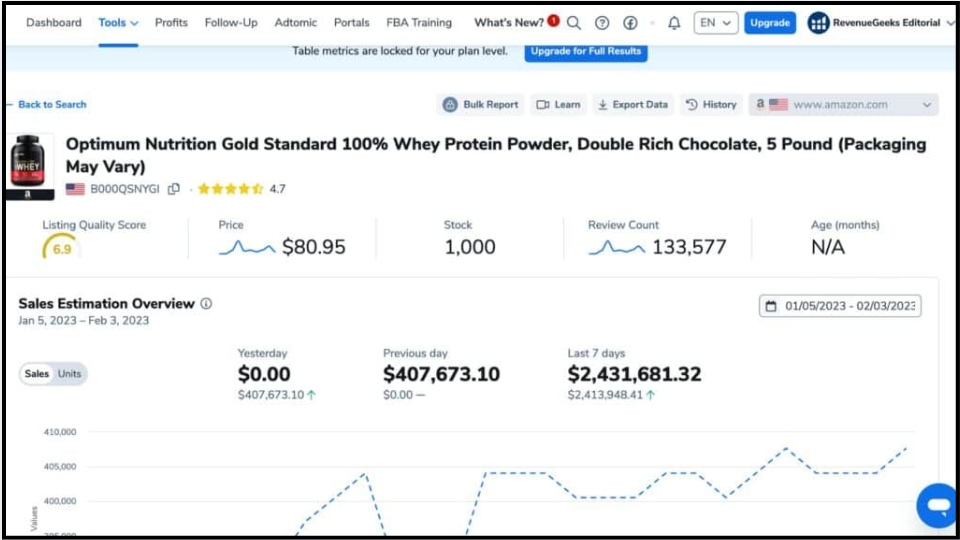The width and height of the screenshot is (960, 540).
Task: Copy the ASIN B000QSNYGI with copy icon
Action: [x=174, y=189]
